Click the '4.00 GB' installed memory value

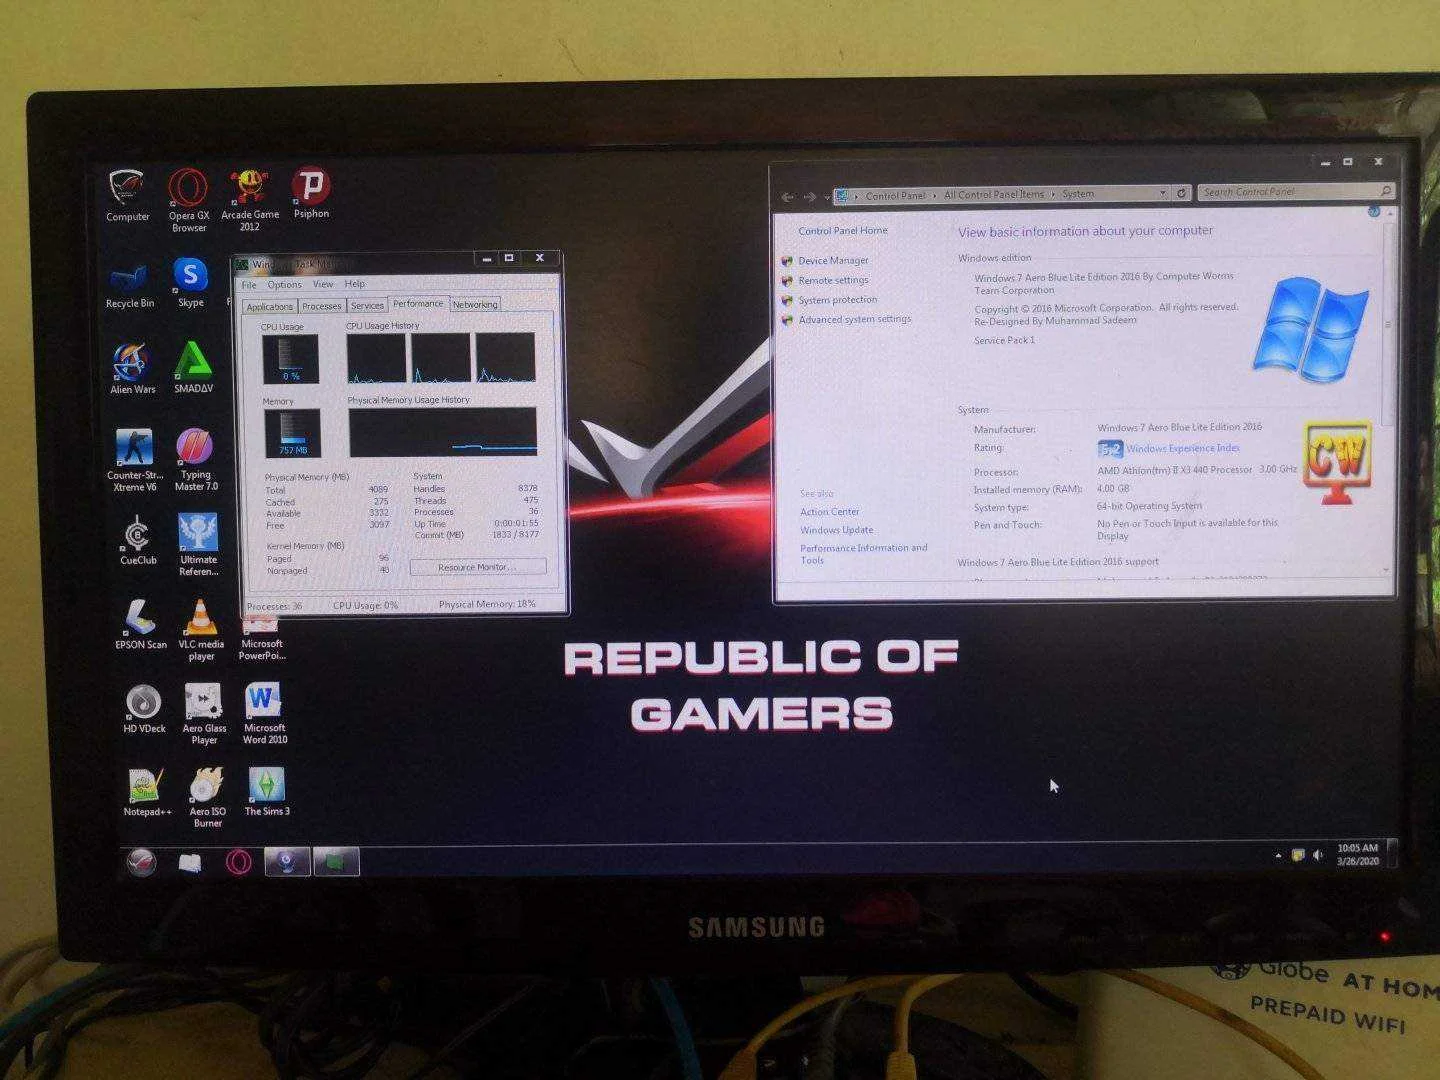(x=1112, y=489)
